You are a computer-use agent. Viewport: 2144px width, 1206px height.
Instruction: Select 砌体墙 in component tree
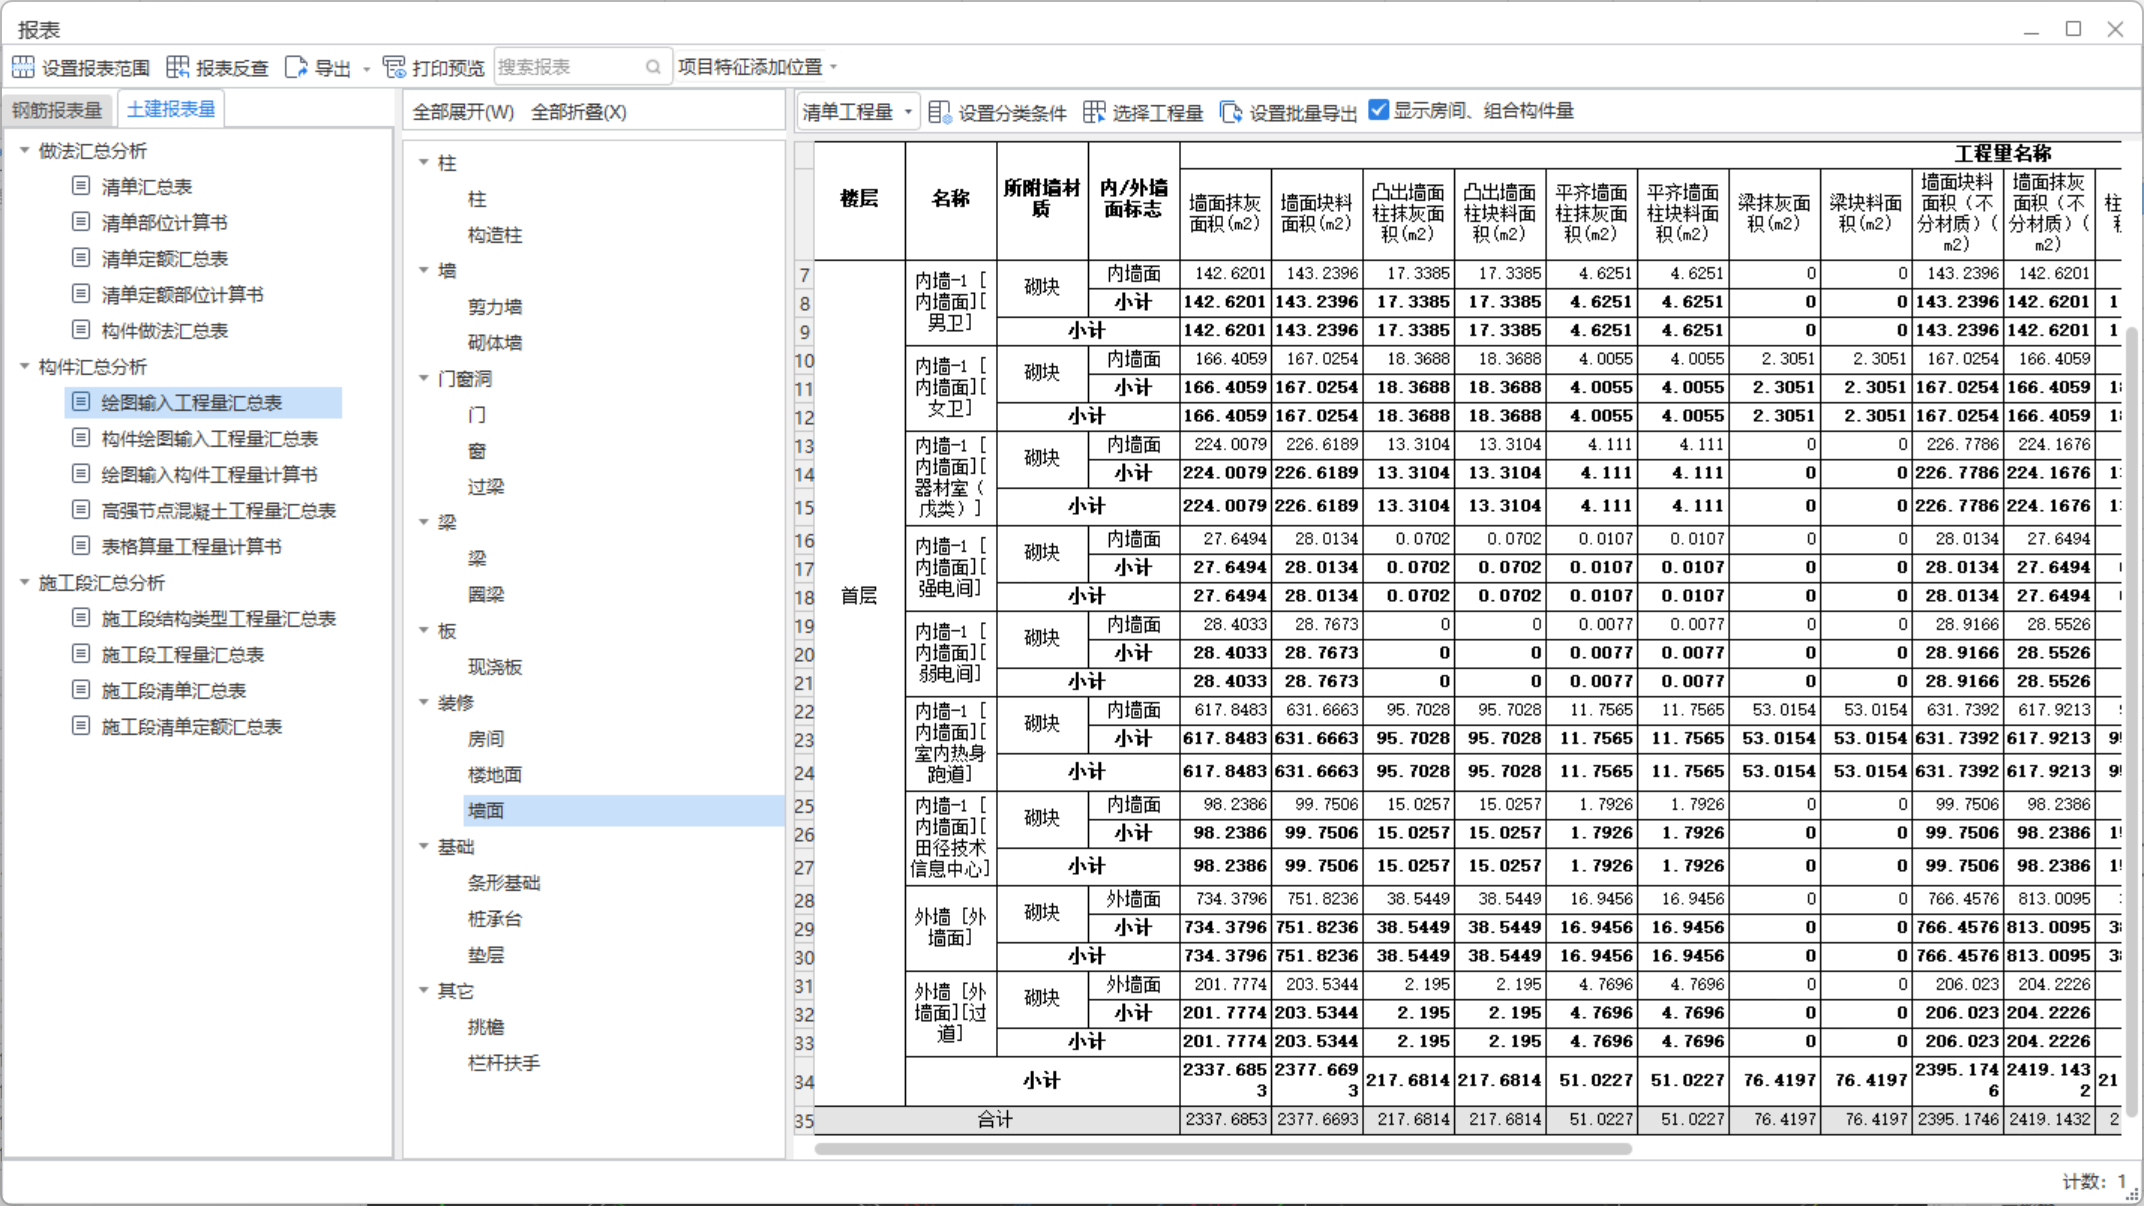coord(495,342)
